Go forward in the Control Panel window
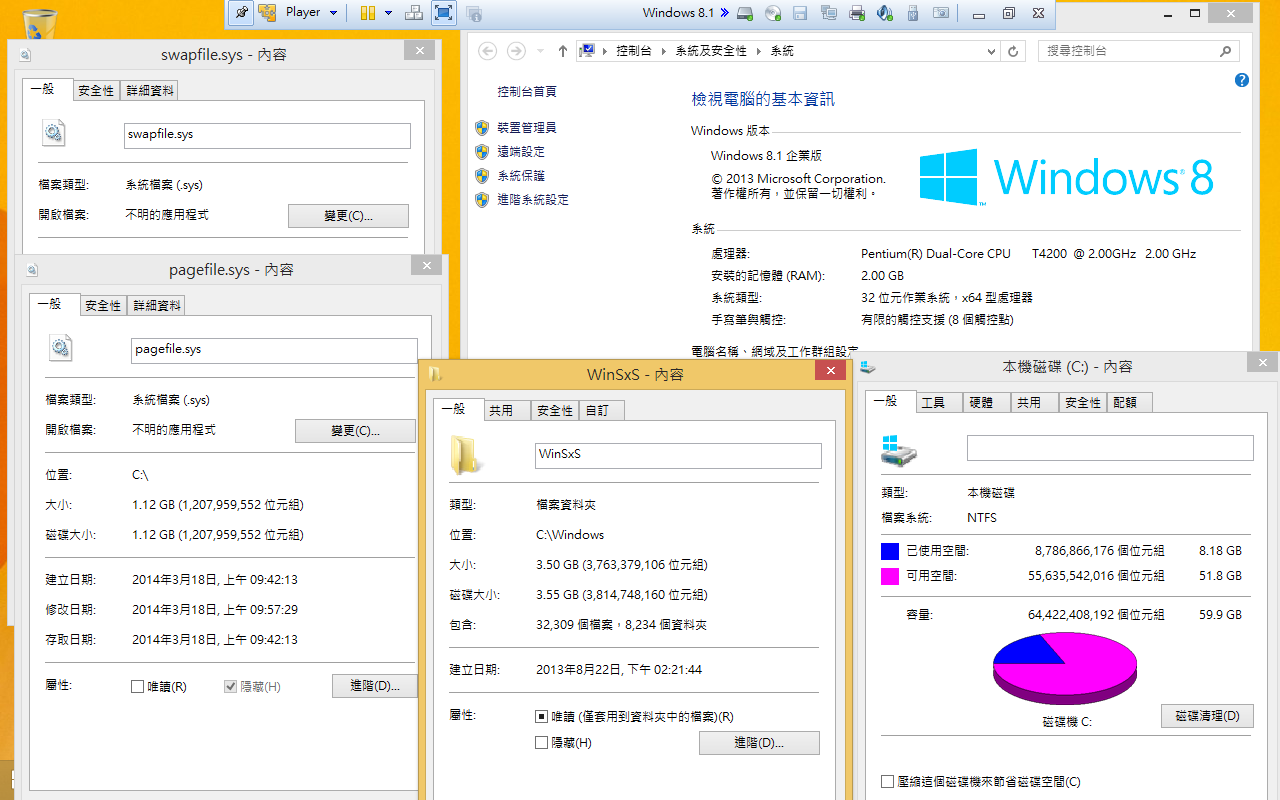Screen dimensions: 1280x800 [x=516, y=51]
